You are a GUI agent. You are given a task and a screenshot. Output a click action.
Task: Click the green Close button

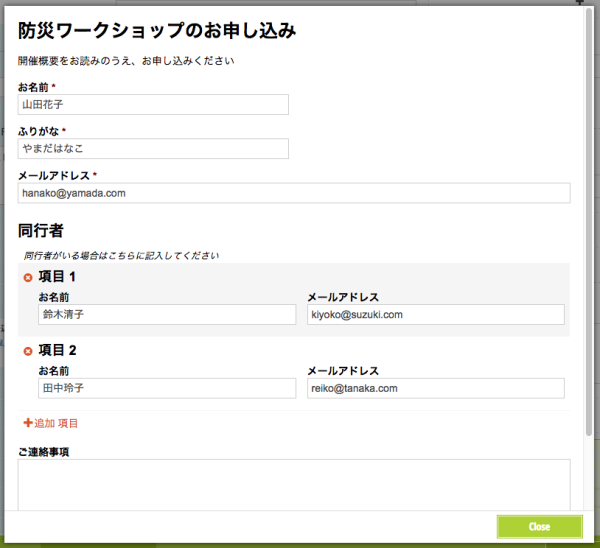tap(540, 527)
